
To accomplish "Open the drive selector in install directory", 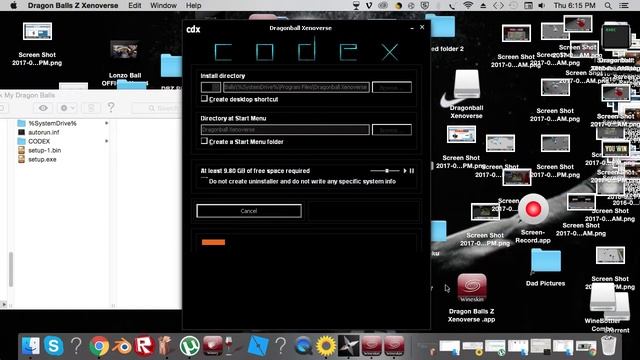I will (x=211, y=87).
